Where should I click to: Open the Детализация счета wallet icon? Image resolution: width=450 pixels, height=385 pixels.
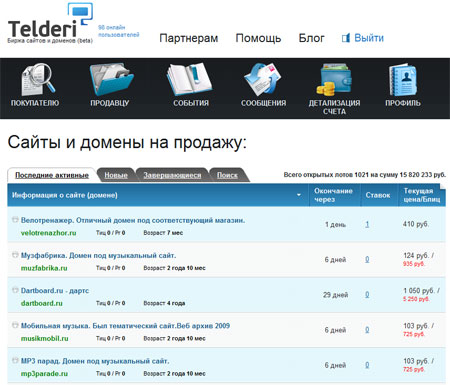334,79
